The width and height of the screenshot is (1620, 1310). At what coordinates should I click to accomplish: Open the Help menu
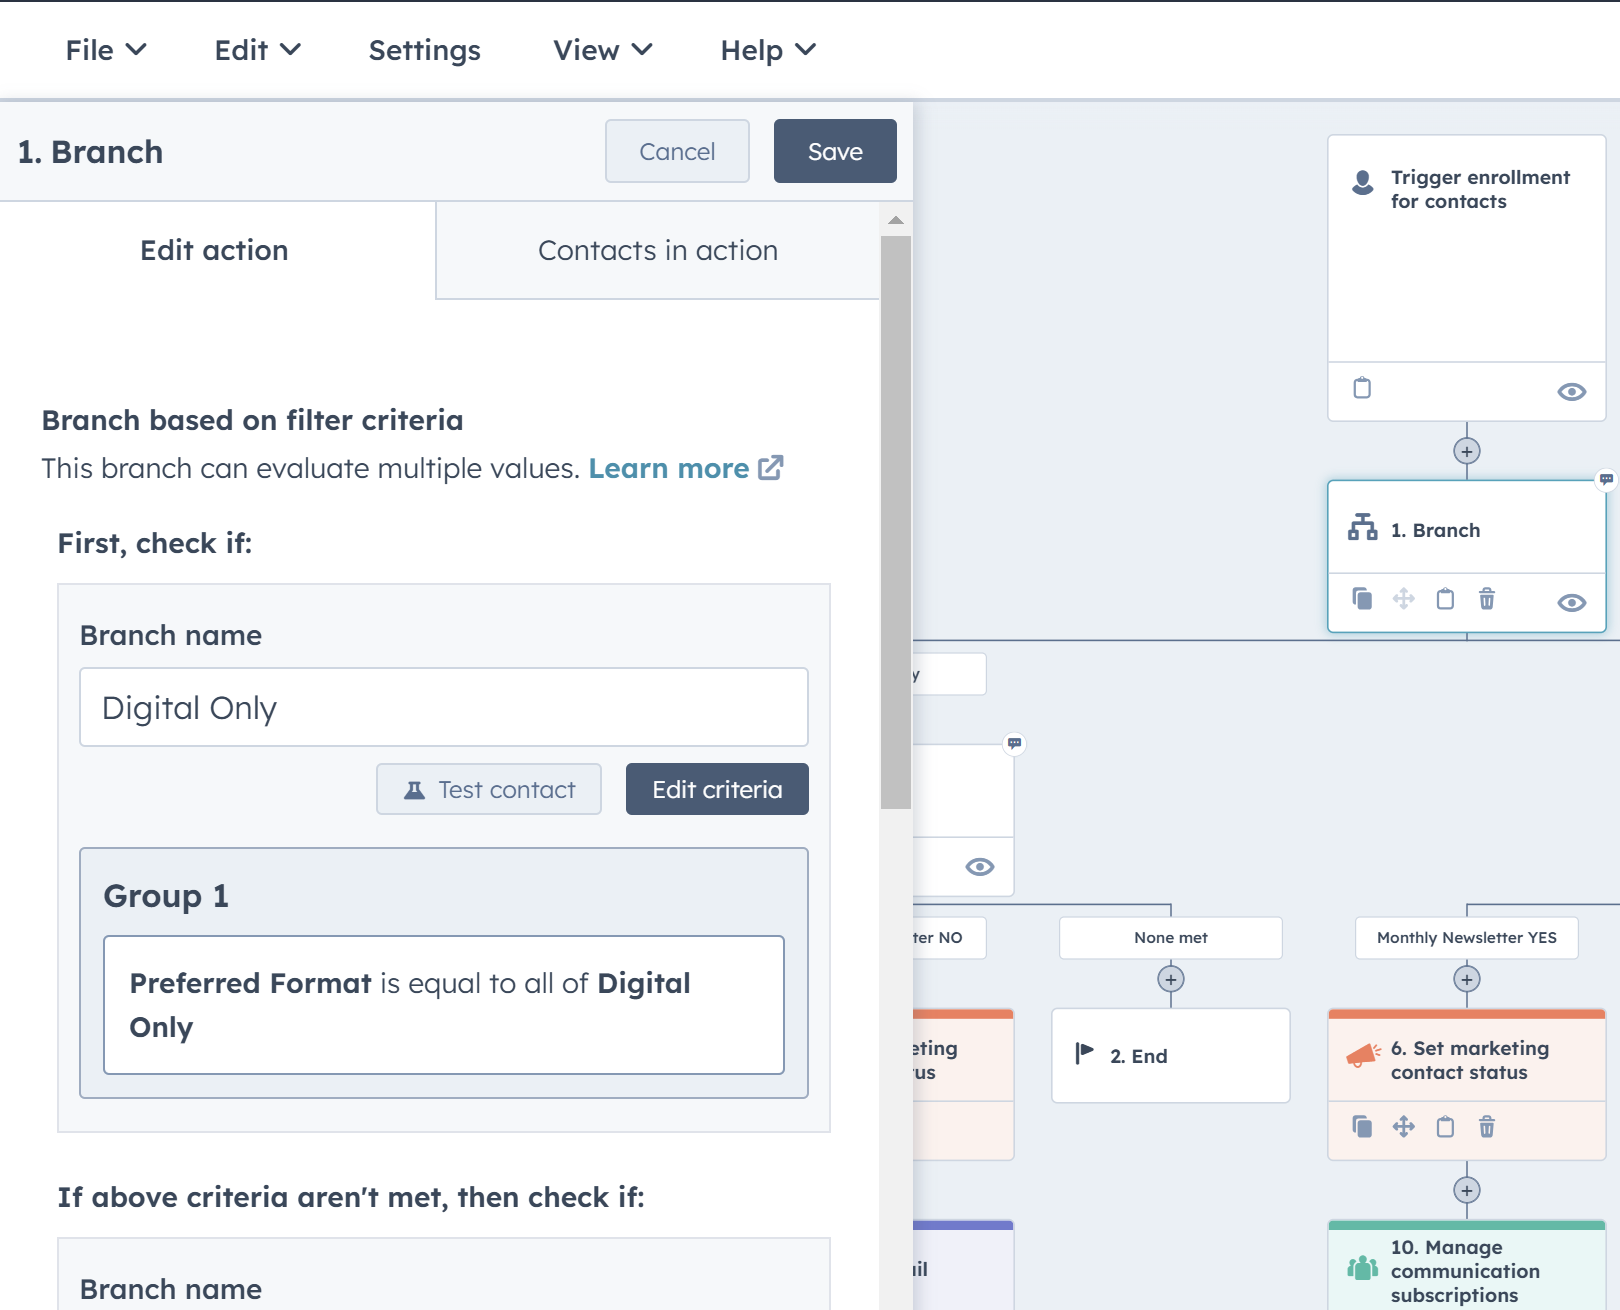[766, 49]
